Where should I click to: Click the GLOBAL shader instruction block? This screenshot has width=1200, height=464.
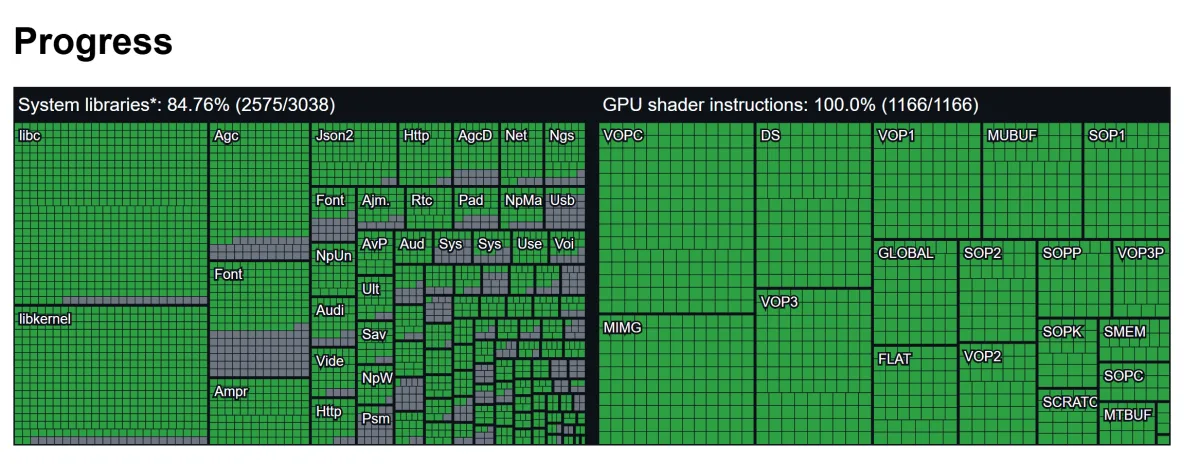click(x=916, y=292)
